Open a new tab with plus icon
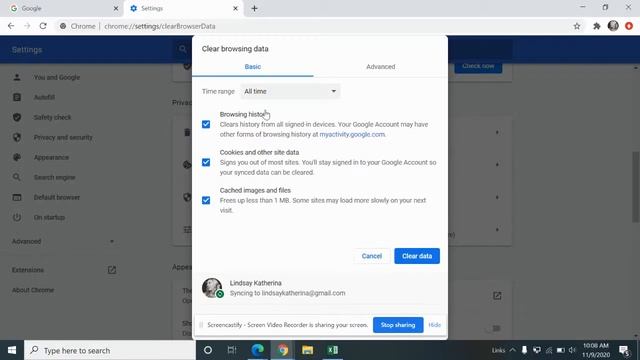 tap(254, 8)
